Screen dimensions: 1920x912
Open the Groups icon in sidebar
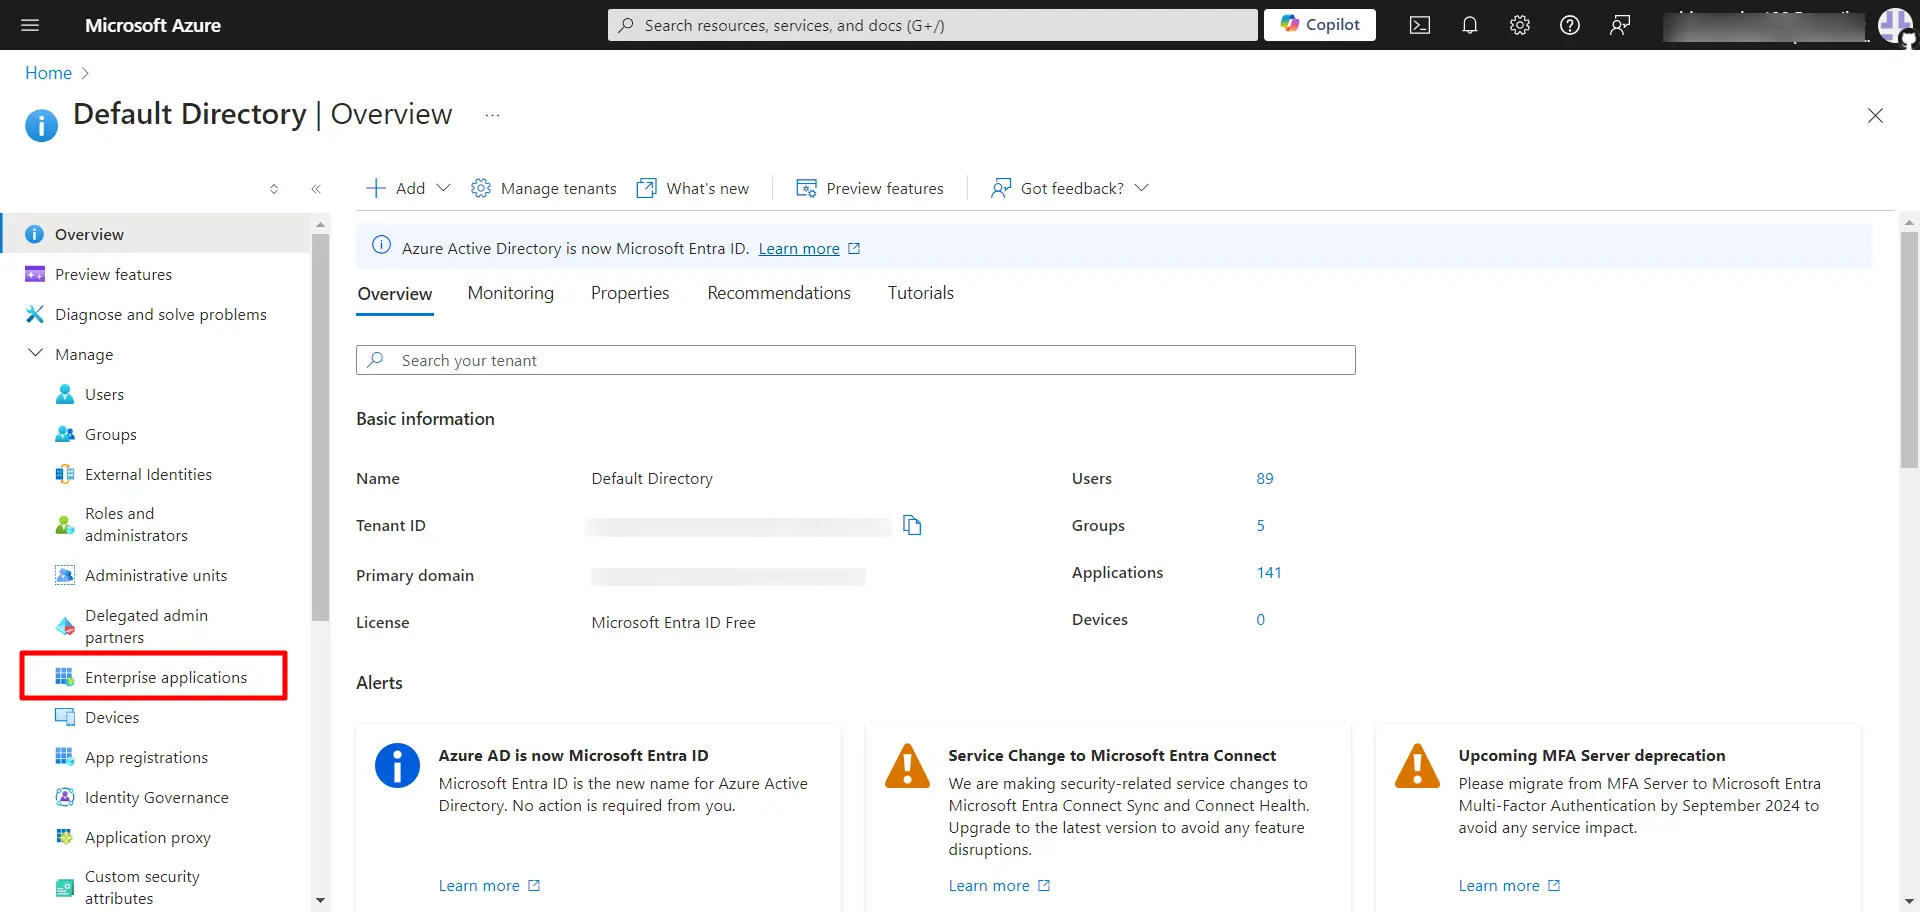click(x=65, y=434)
